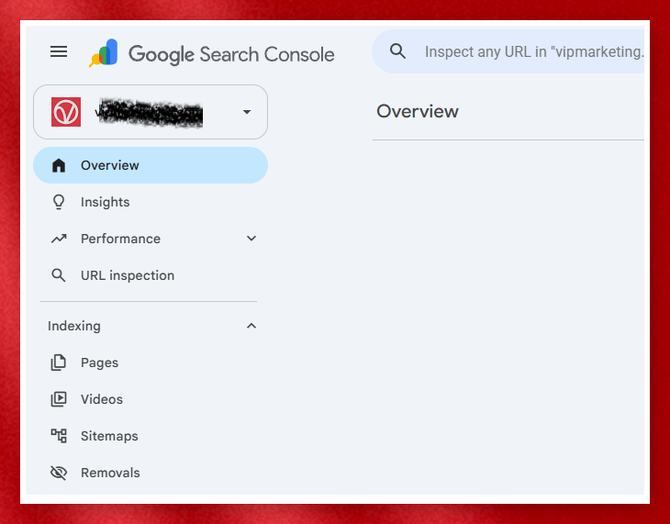Focus the Inspect any URL search field
The height and width of the screenshot is (524, 670).
click(508, 51)
